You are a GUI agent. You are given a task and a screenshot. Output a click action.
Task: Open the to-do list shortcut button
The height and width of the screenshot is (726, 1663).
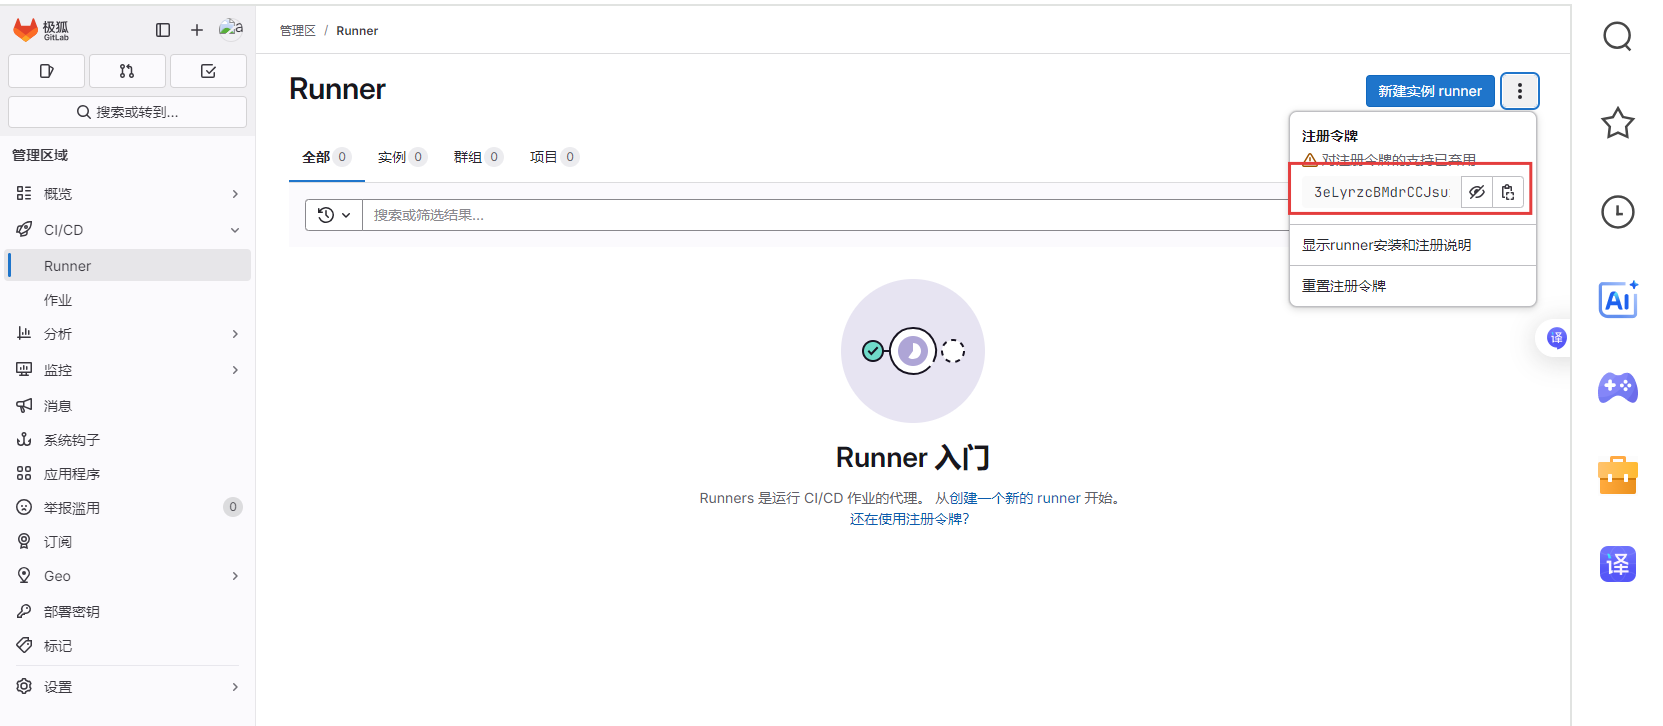(x=208, y=71)
